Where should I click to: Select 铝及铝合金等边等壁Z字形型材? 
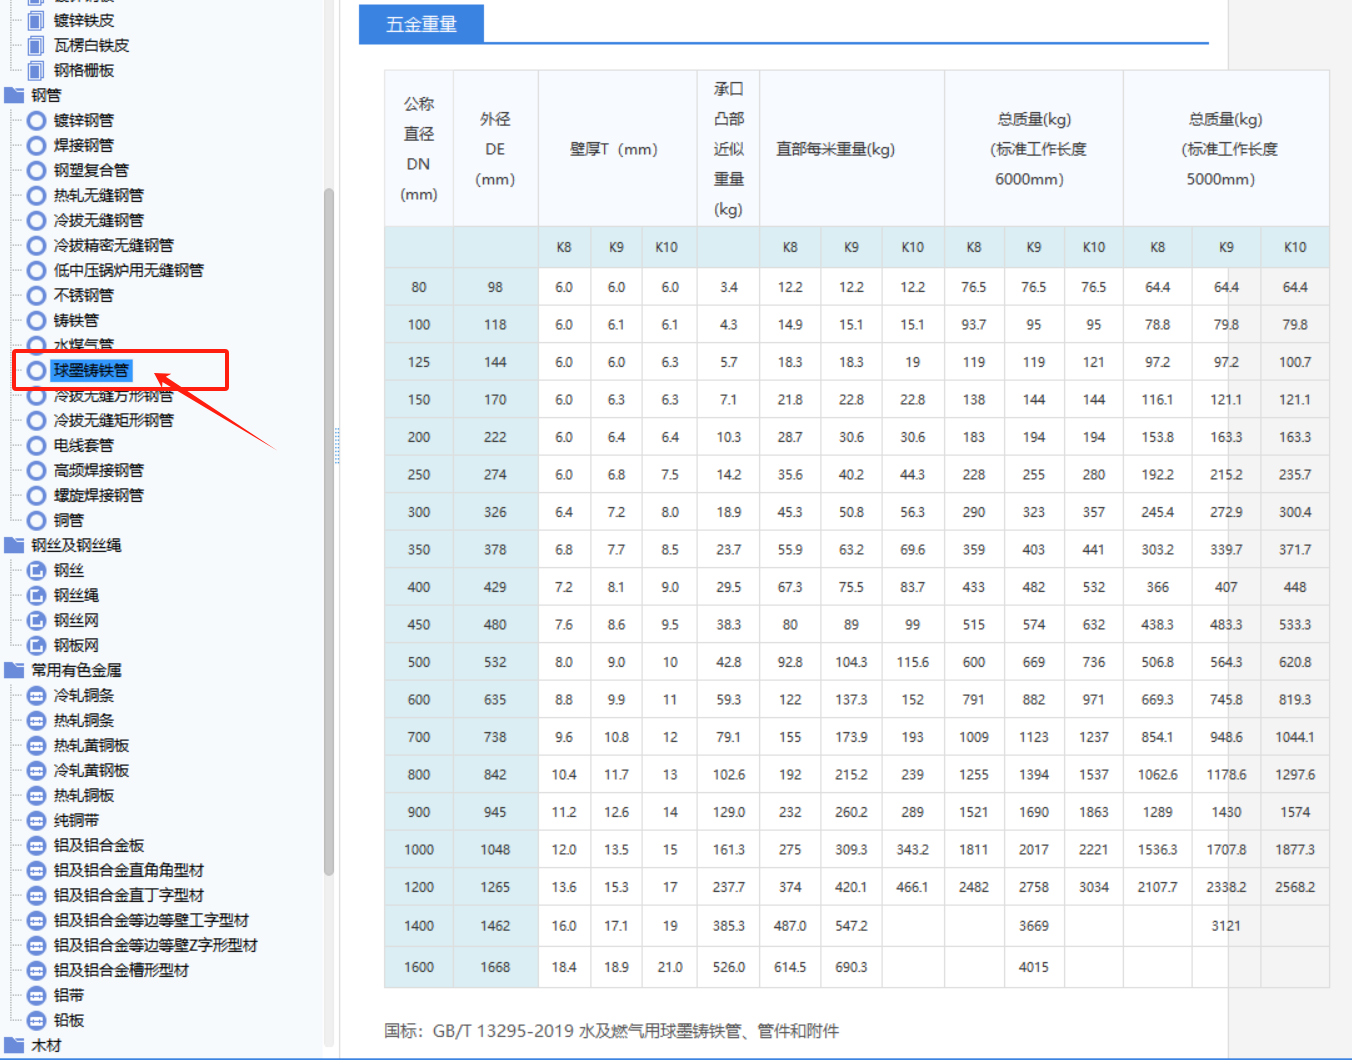tap(155, 946)
